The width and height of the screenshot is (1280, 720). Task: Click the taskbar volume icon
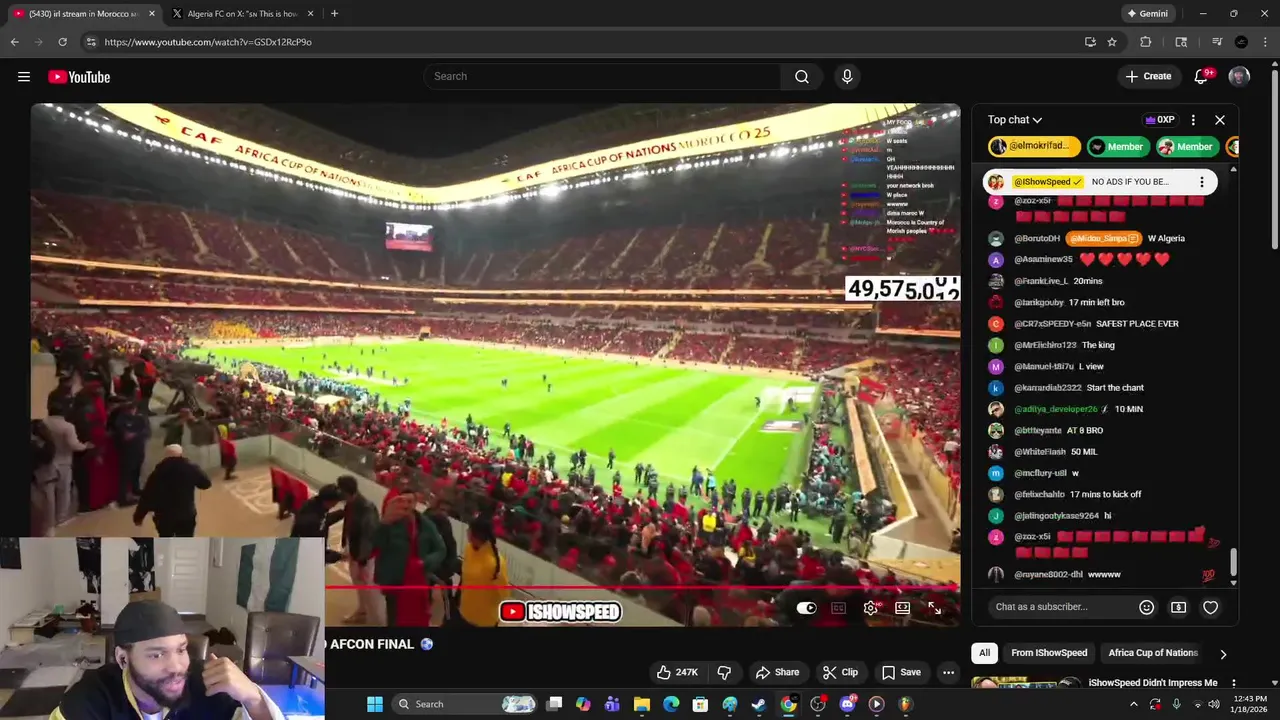[x=1213, y=704]
